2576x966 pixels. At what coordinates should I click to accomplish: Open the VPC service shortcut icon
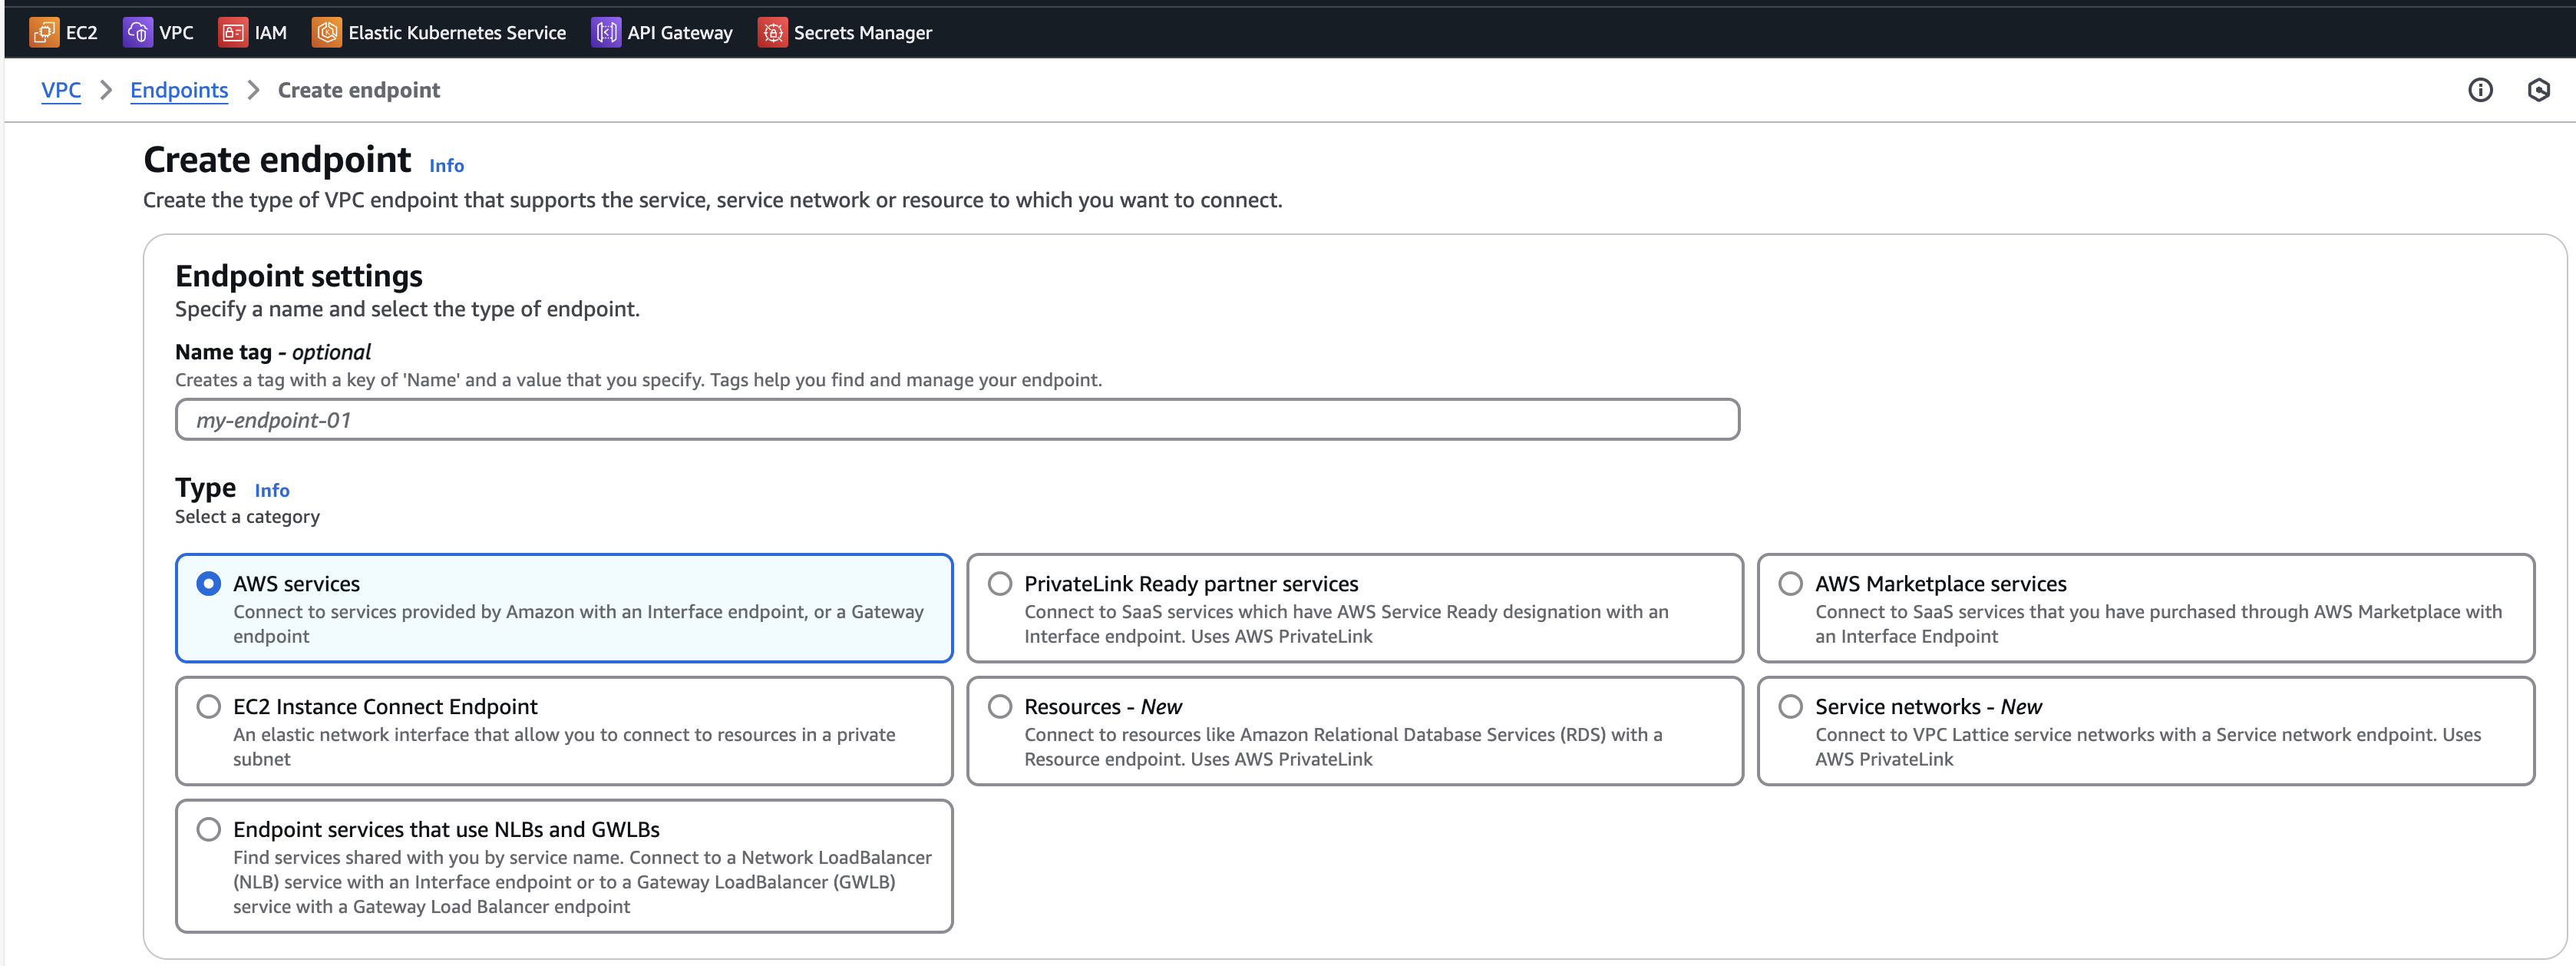point(137,32)
